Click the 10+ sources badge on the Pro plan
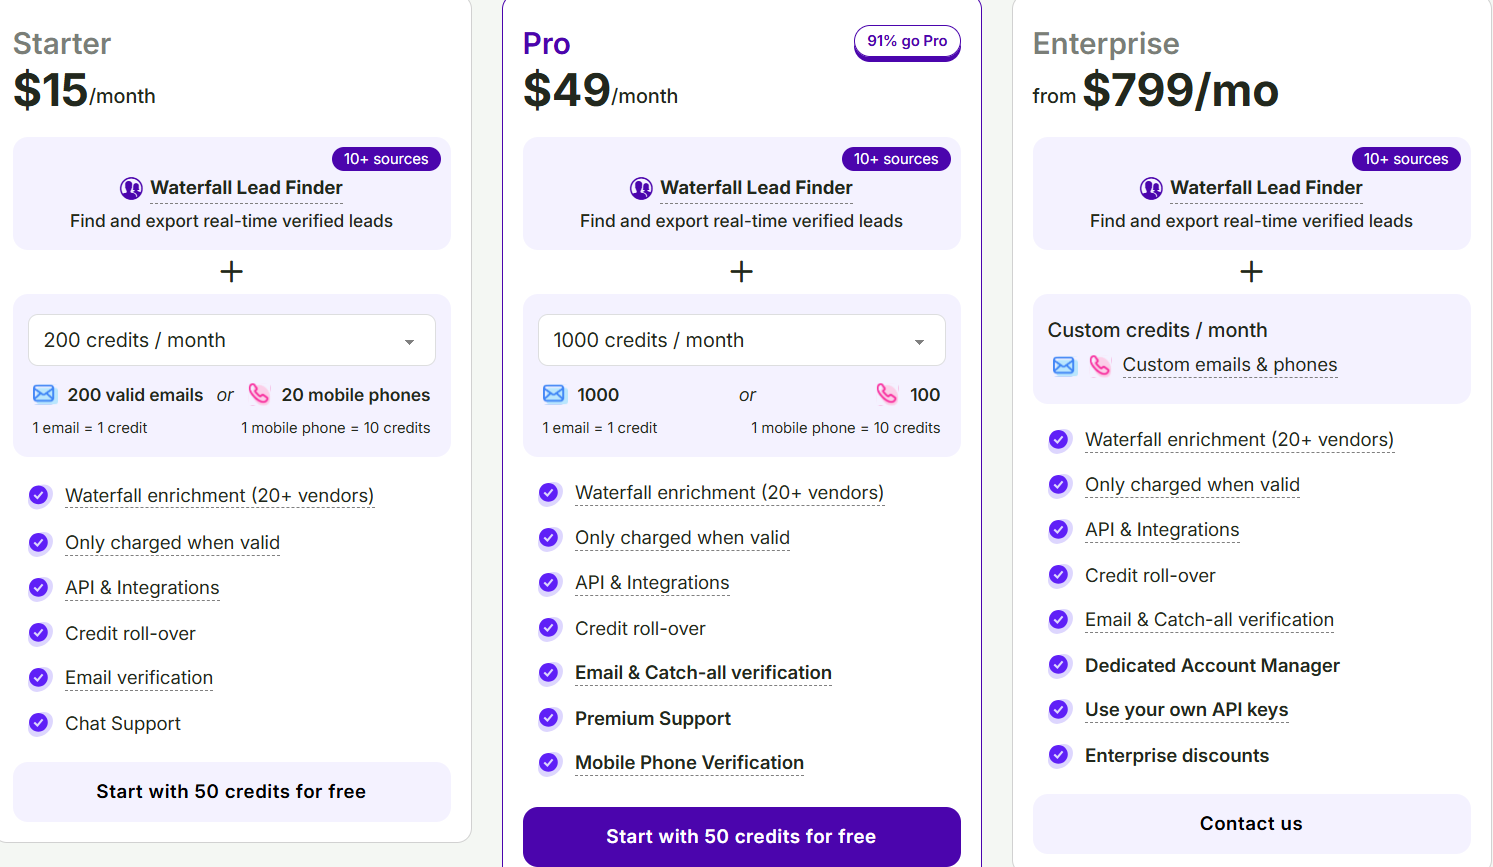 [x=896, y=158]
